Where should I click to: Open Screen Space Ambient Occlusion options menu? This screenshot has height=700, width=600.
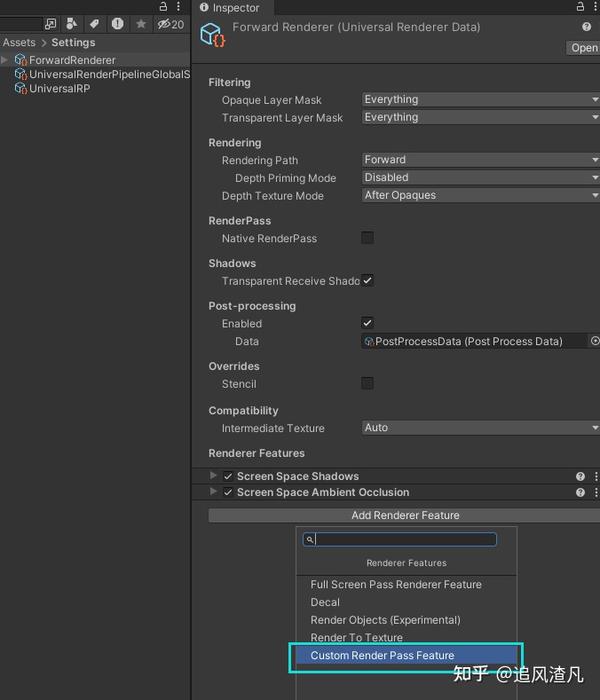point(596,492)
